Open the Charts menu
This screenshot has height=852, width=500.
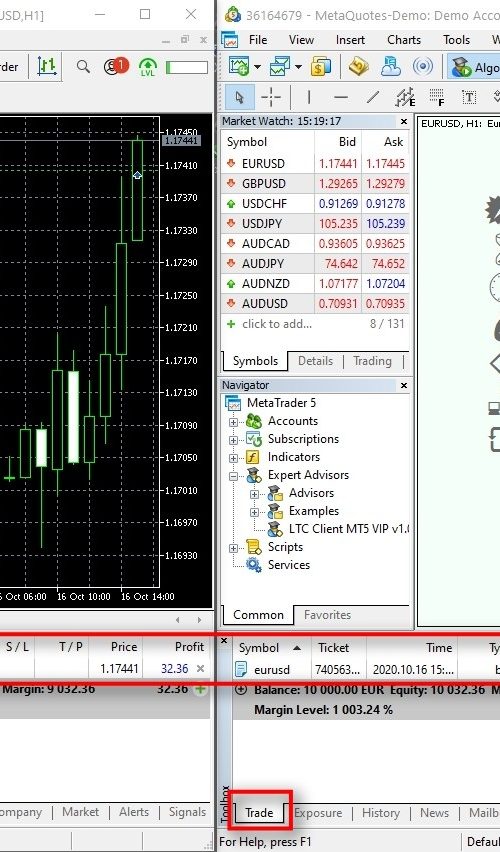click(x=404, y=40)
